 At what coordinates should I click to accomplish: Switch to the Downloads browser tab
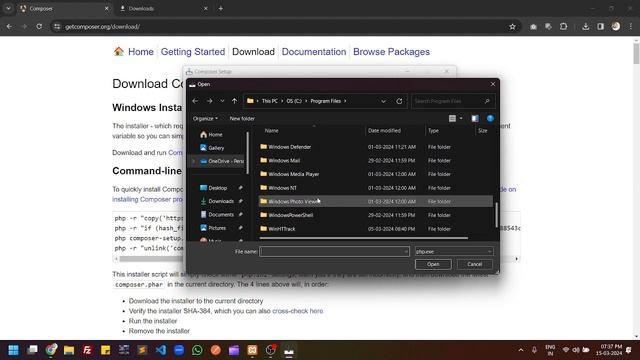(162, 8)
